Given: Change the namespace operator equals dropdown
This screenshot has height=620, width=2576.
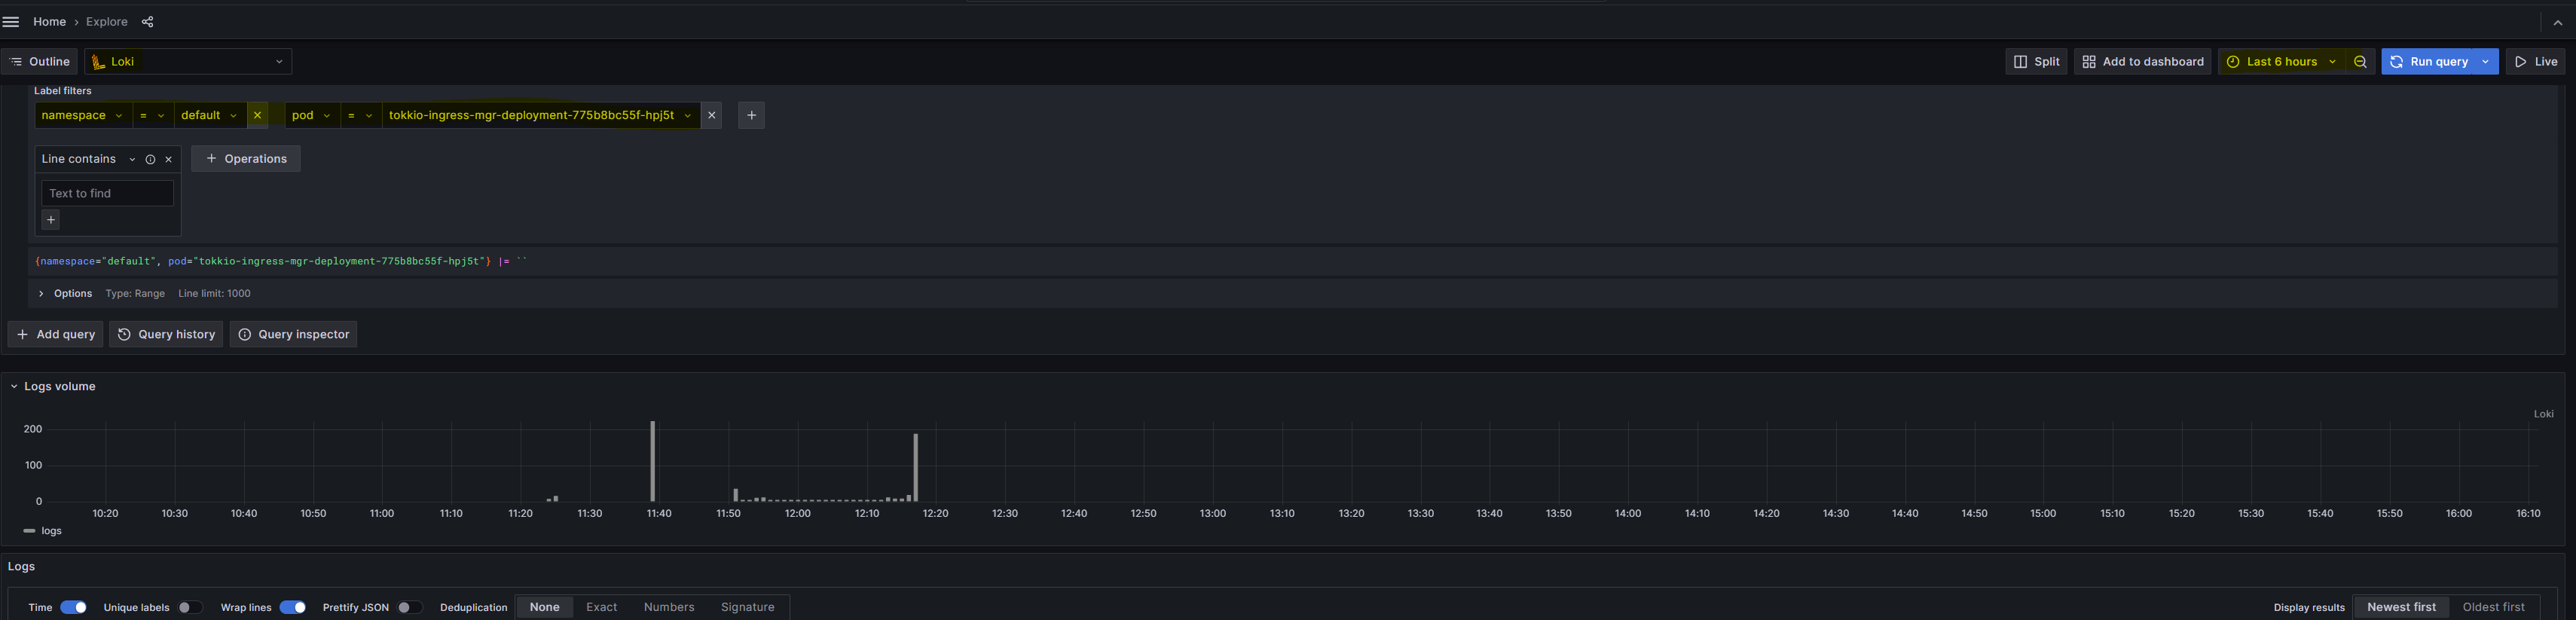Looking at the screenshot, I should (x=152, y=116).
